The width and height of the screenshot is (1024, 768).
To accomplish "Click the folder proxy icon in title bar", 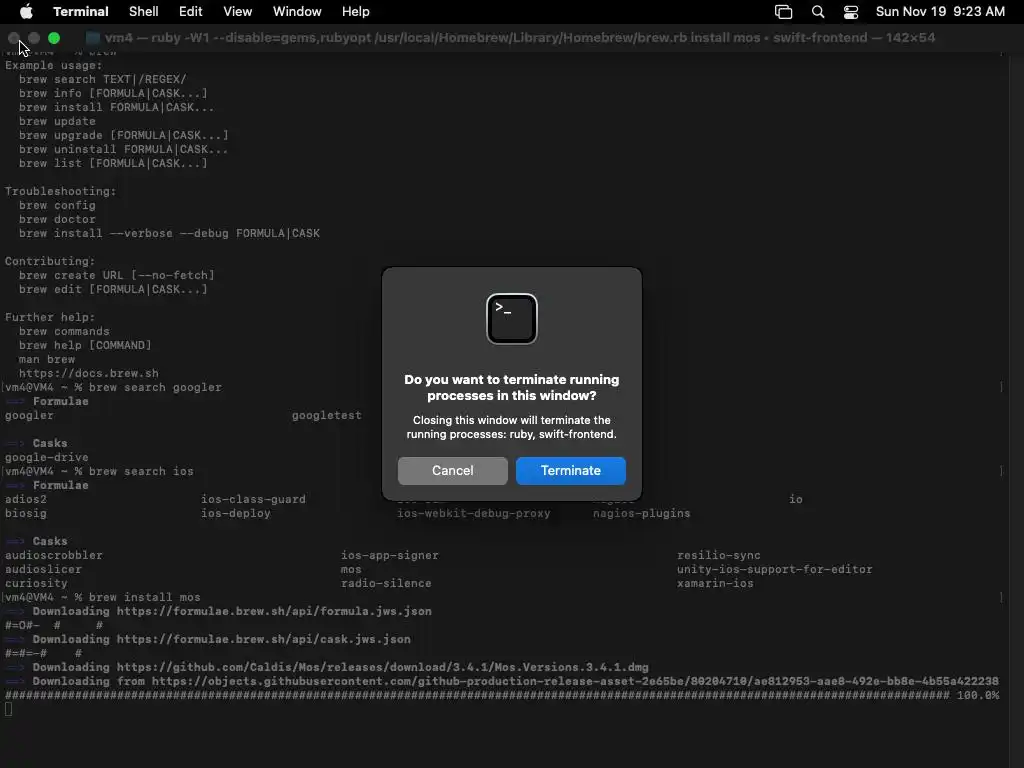I will coord(93,38).
